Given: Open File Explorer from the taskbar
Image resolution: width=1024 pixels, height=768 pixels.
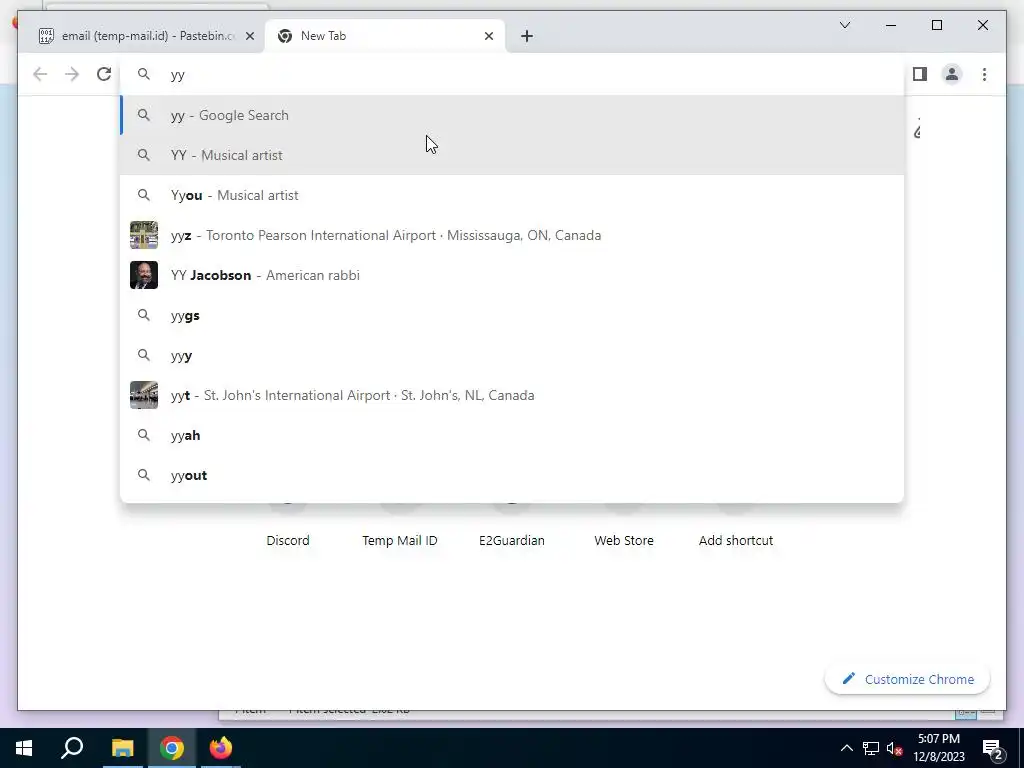Looking at the screenshot, I should click(x=122, y=748).
